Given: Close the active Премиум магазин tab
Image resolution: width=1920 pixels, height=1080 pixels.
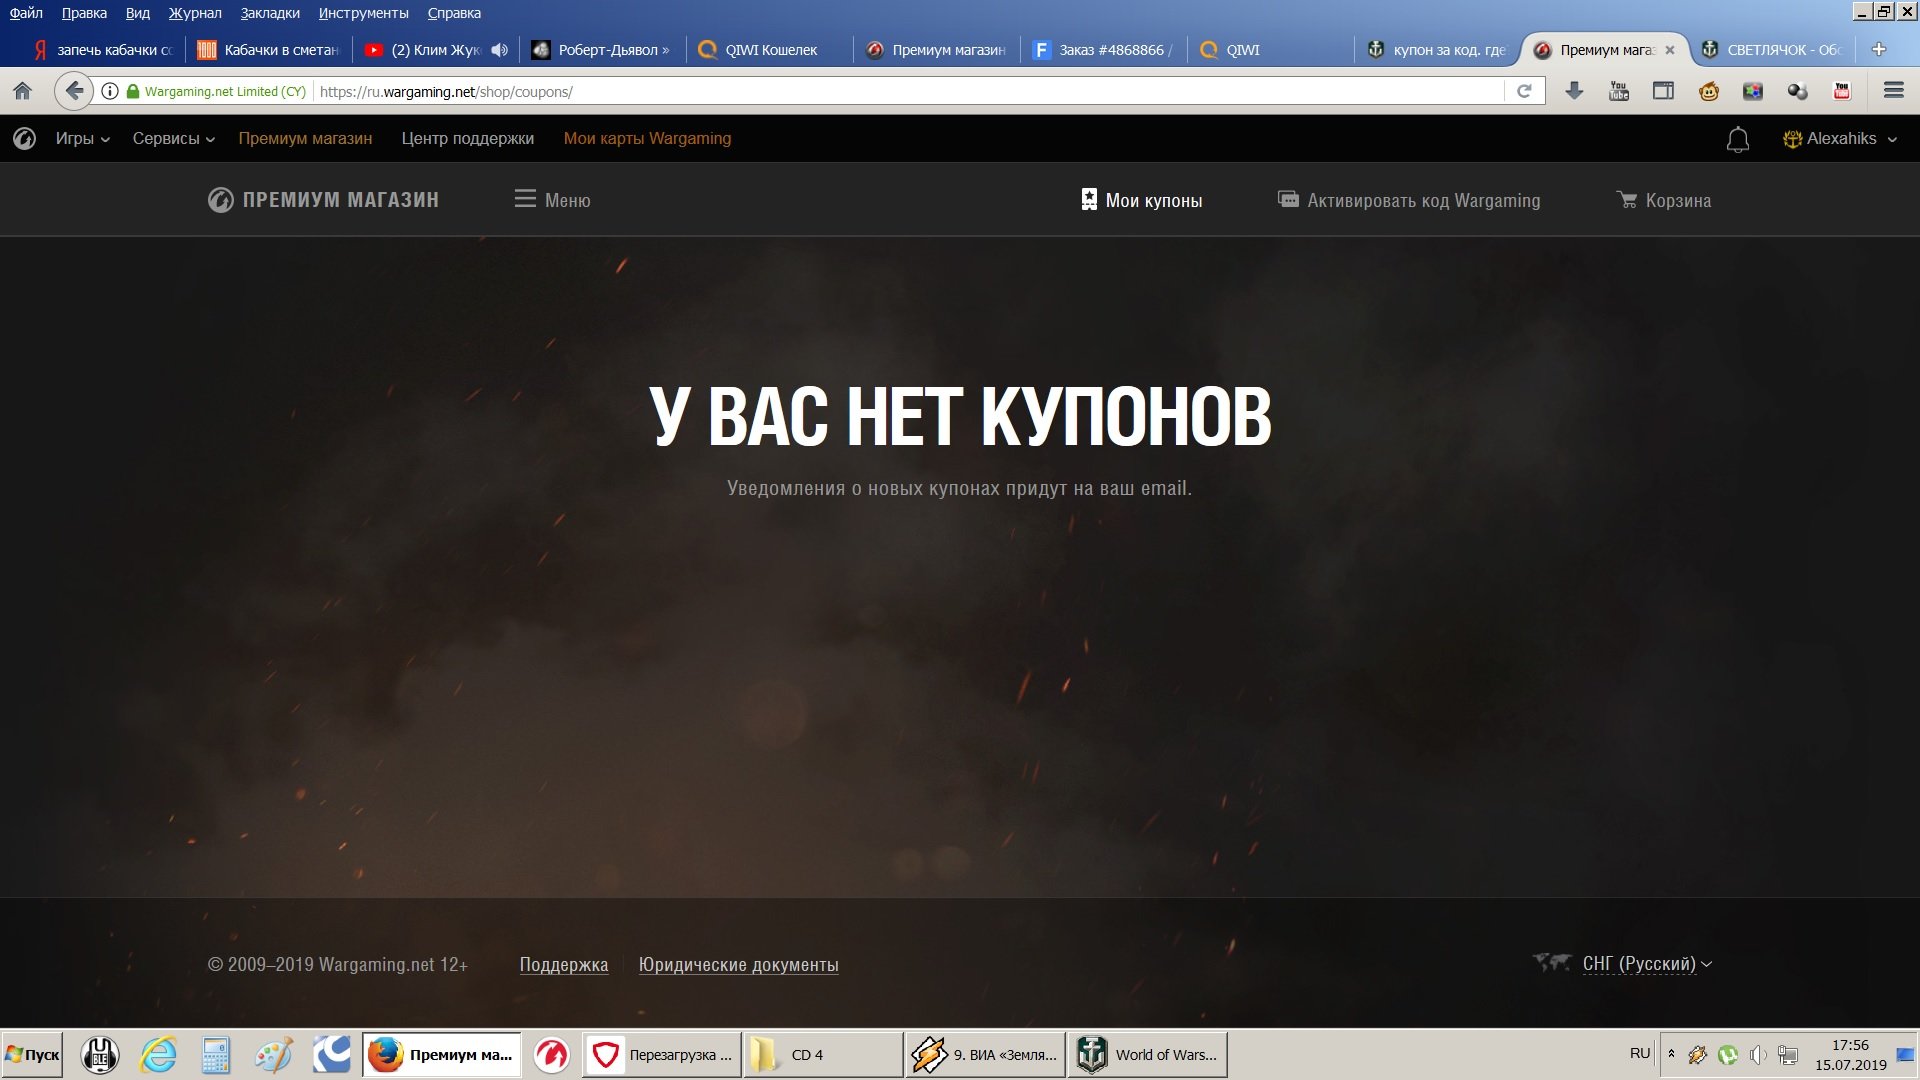Looking at the screenshot, I should point(1669,50).
